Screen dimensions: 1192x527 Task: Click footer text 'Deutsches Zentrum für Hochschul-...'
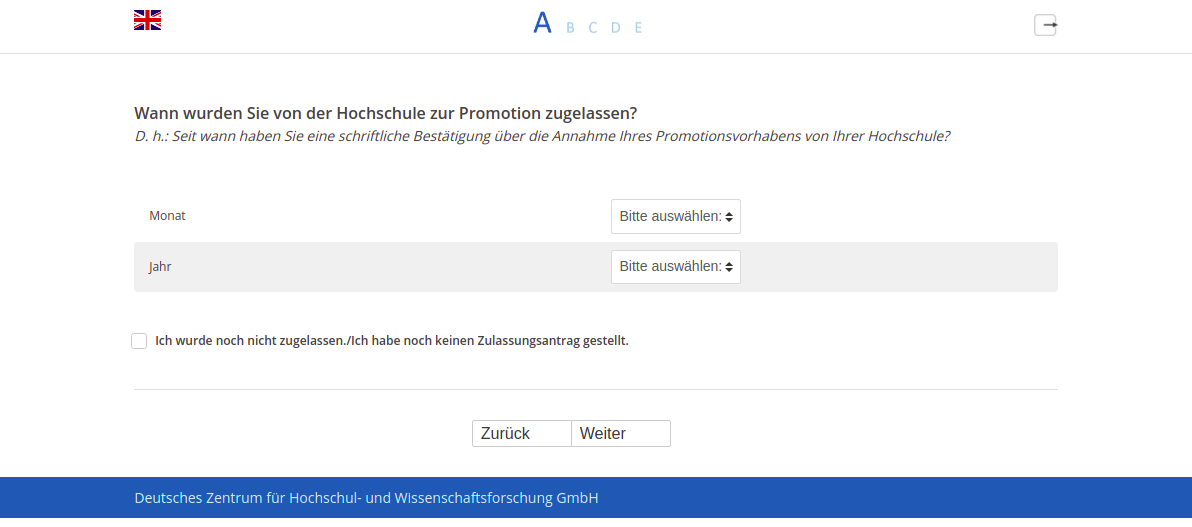click(366, 498)
